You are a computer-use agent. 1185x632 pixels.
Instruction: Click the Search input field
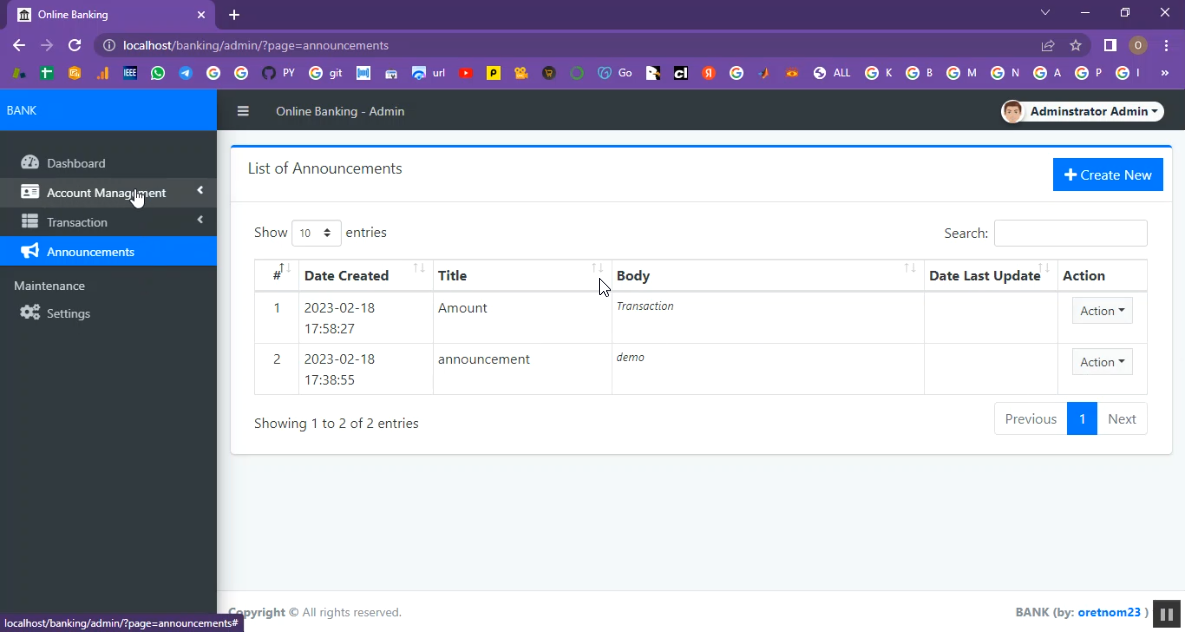click(1070, 233)
